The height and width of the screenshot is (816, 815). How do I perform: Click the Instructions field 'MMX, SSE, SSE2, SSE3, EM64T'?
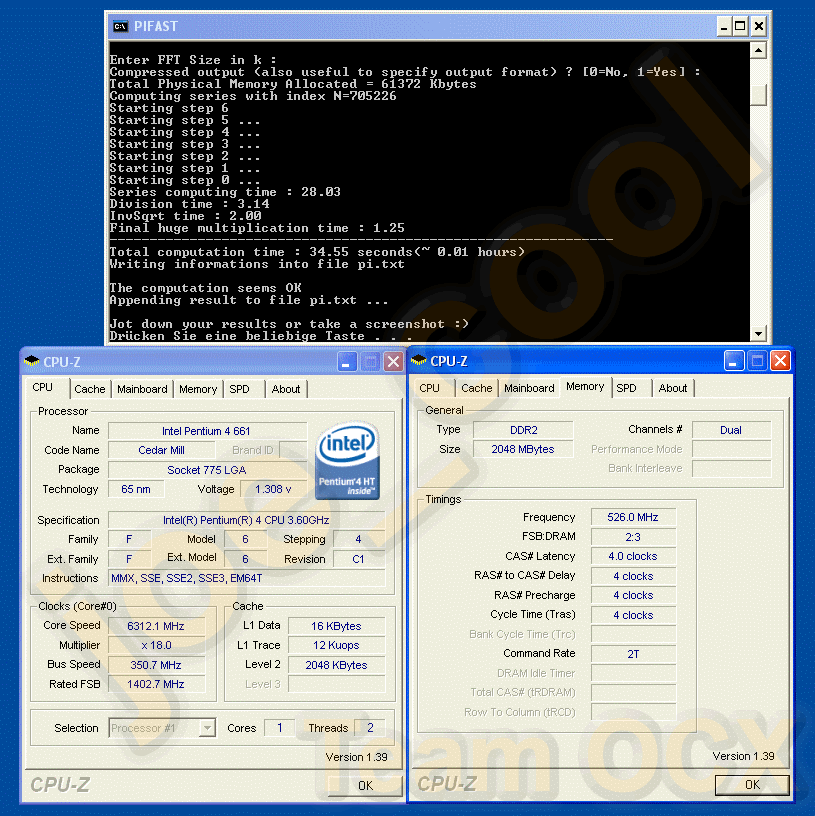(246, 578)
